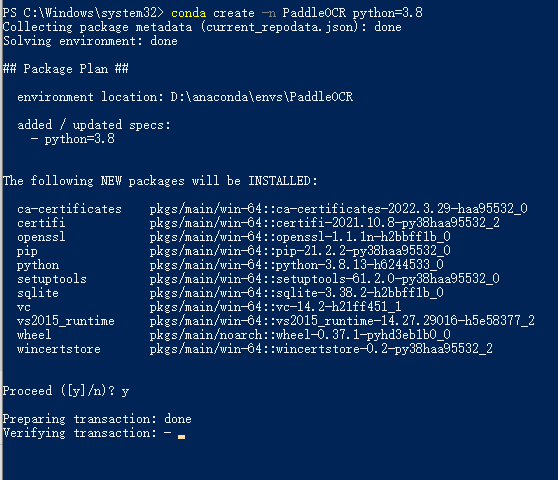Image resolution: width=558 pixels, height=480 pixels.
Task: Click the wincertstore package name
Action: (59, 349)
